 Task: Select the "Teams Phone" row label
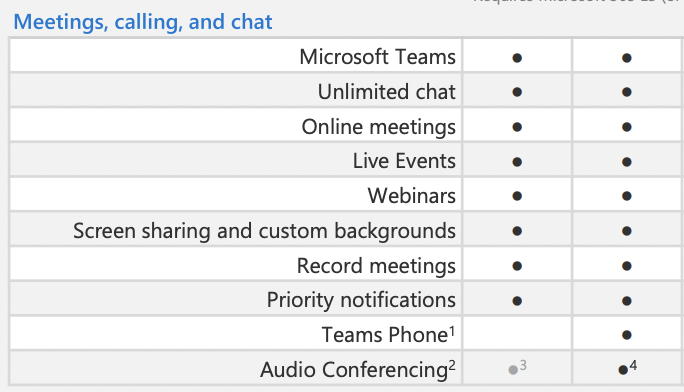[x=388, y=335]
